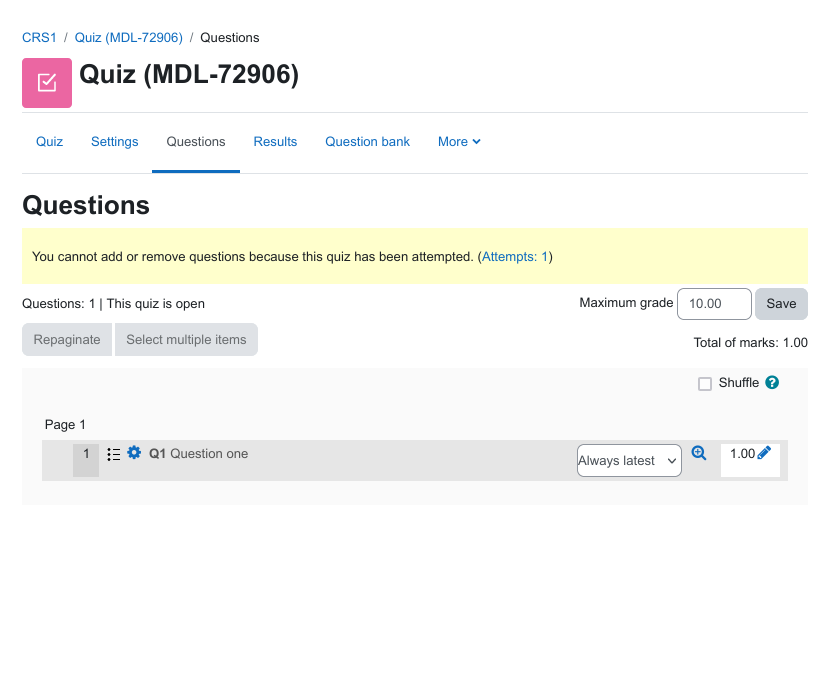Viewport: 830px width, 680px height.
Task: Open the Attempts: 1 link
Action: click(x=515, y=257)
